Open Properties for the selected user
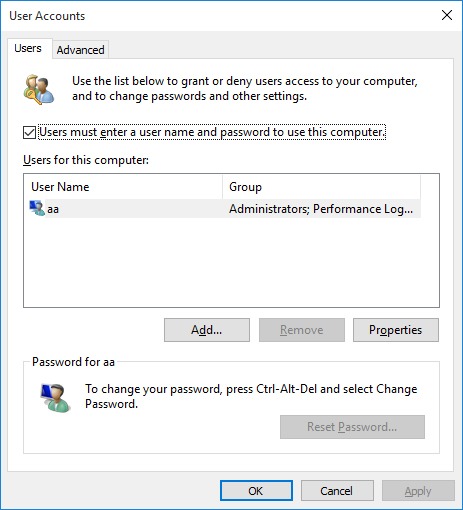463x510 pixels. [x=396, y=330]
